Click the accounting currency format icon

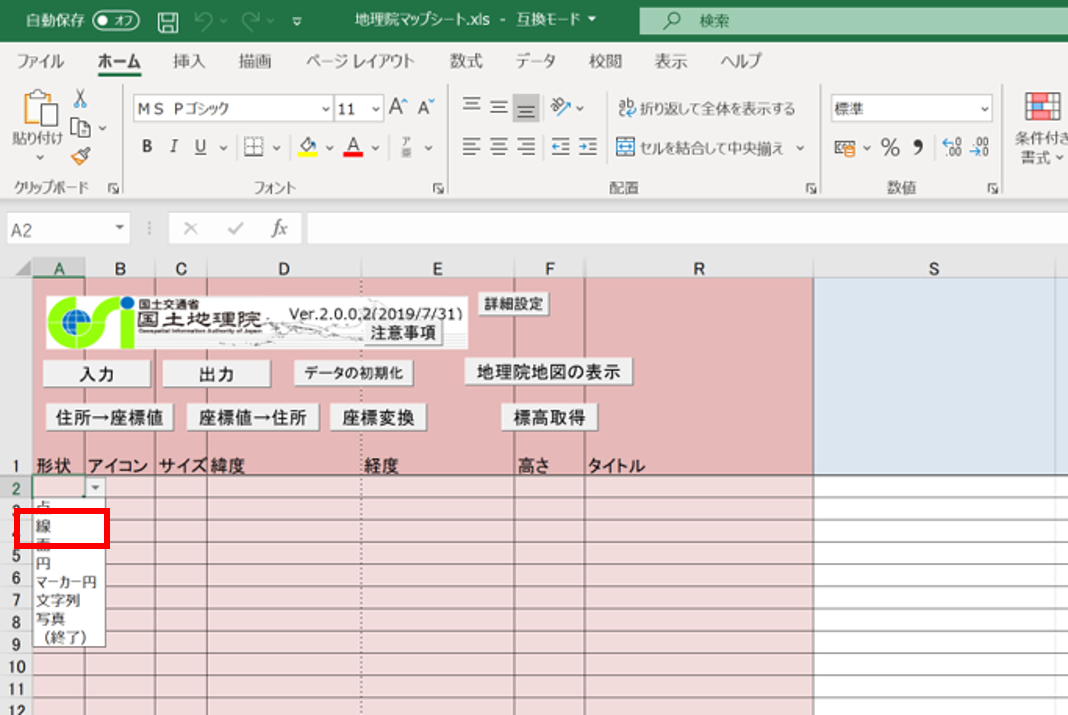(x=845, y=147)
